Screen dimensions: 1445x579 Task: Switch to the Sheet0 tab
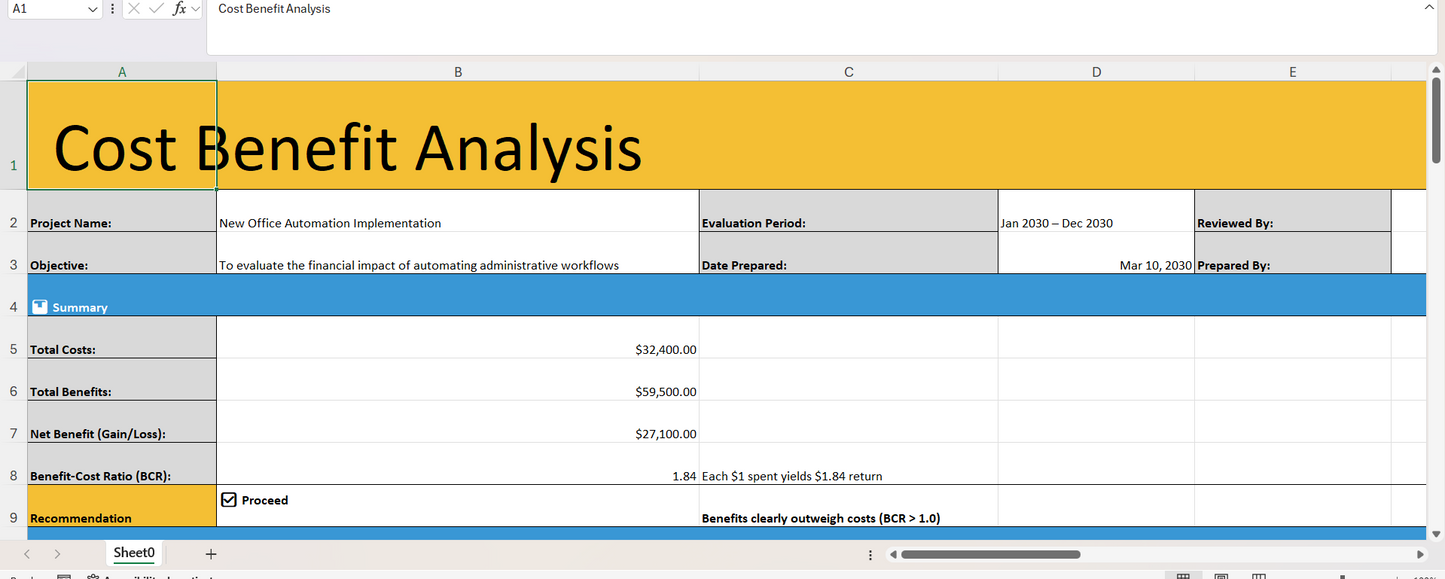pos(134,553)
